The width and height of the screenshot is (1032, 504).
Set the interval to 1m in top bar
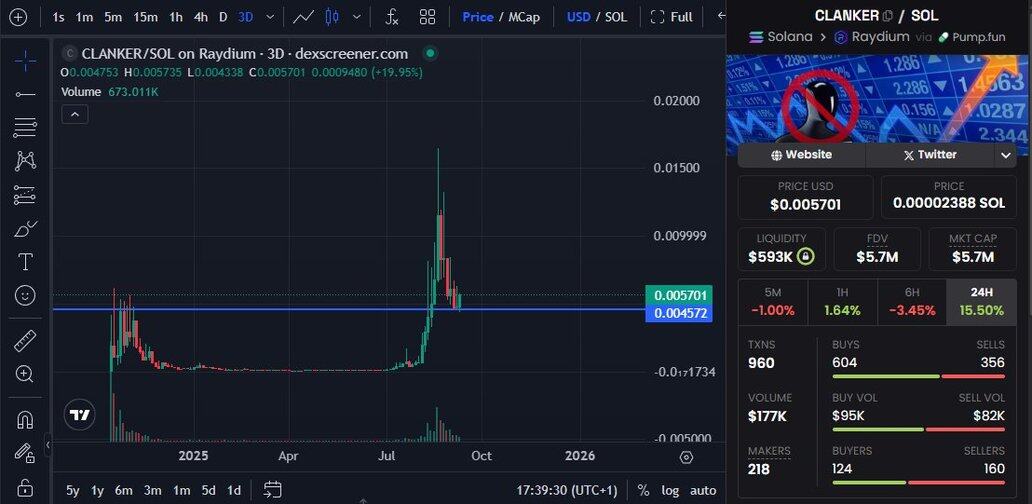[84, 16]
